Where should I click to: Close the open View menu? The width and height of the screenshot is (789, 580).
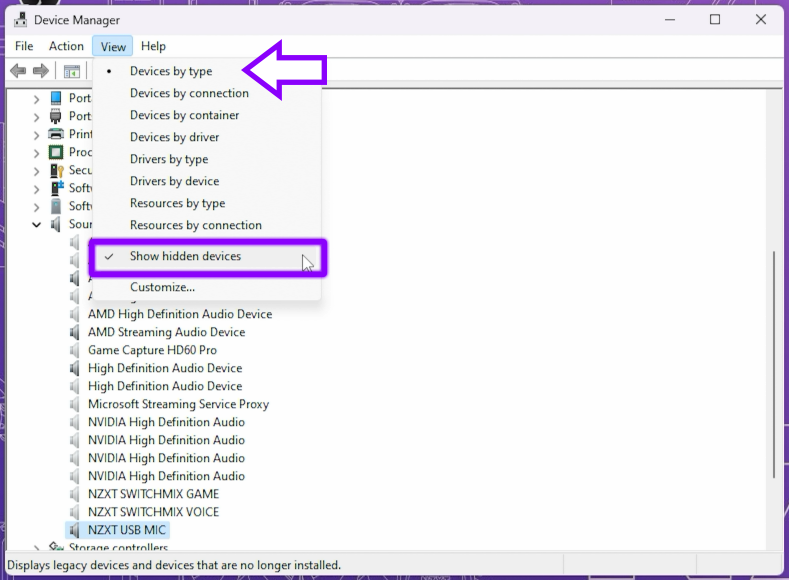pos(113,46)
